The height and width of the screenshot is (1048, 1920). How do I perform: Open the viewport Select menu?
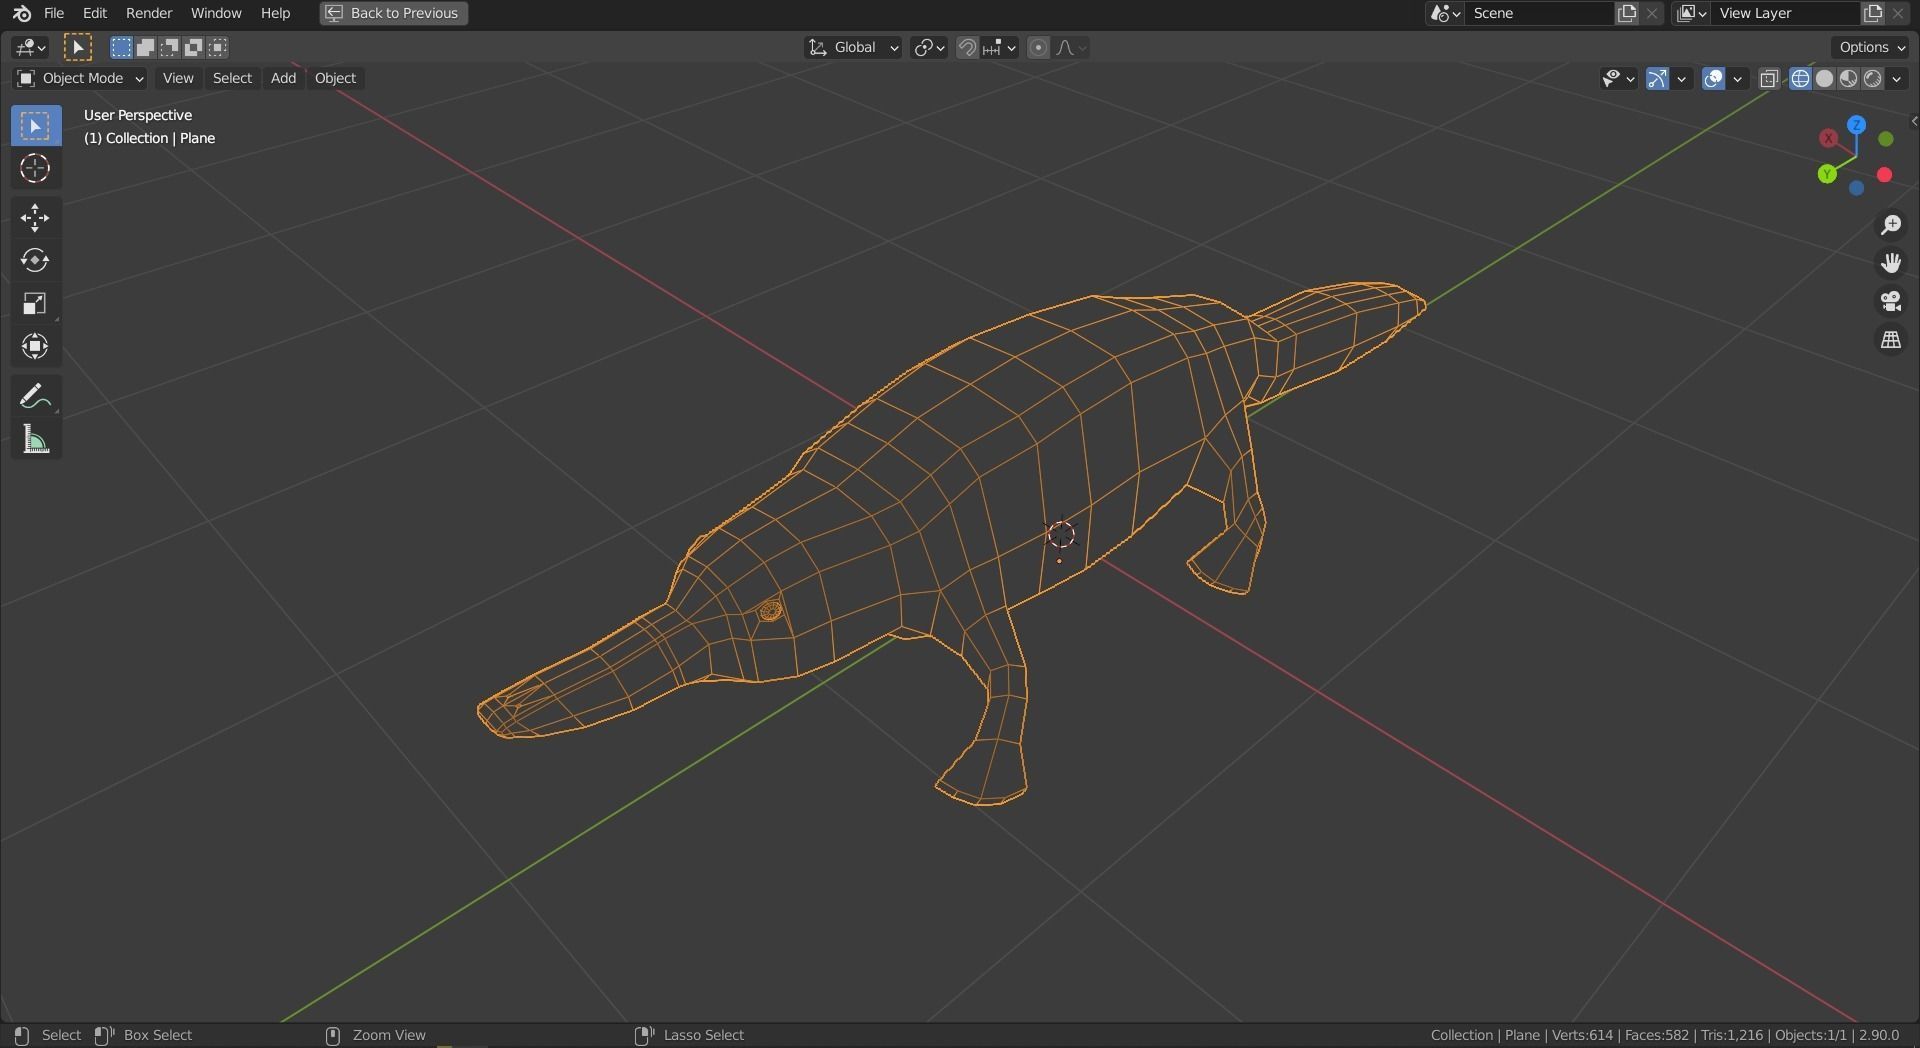(232, 78)
